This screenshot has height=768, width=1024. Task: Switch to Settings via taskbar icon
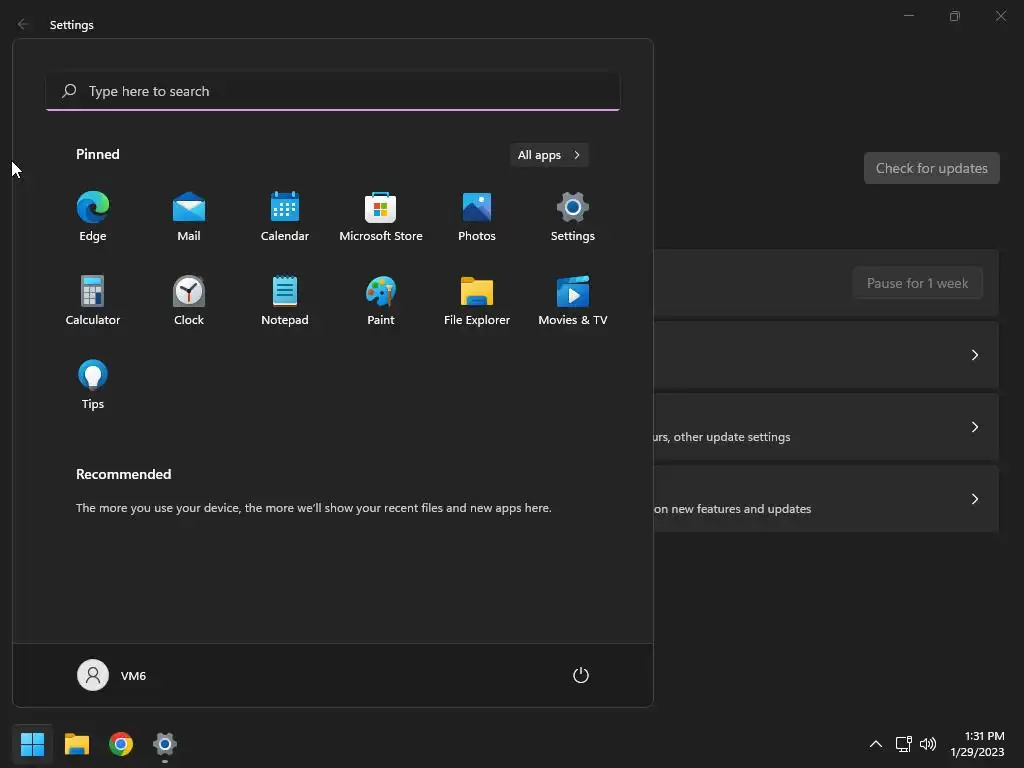tap(165, 744)
